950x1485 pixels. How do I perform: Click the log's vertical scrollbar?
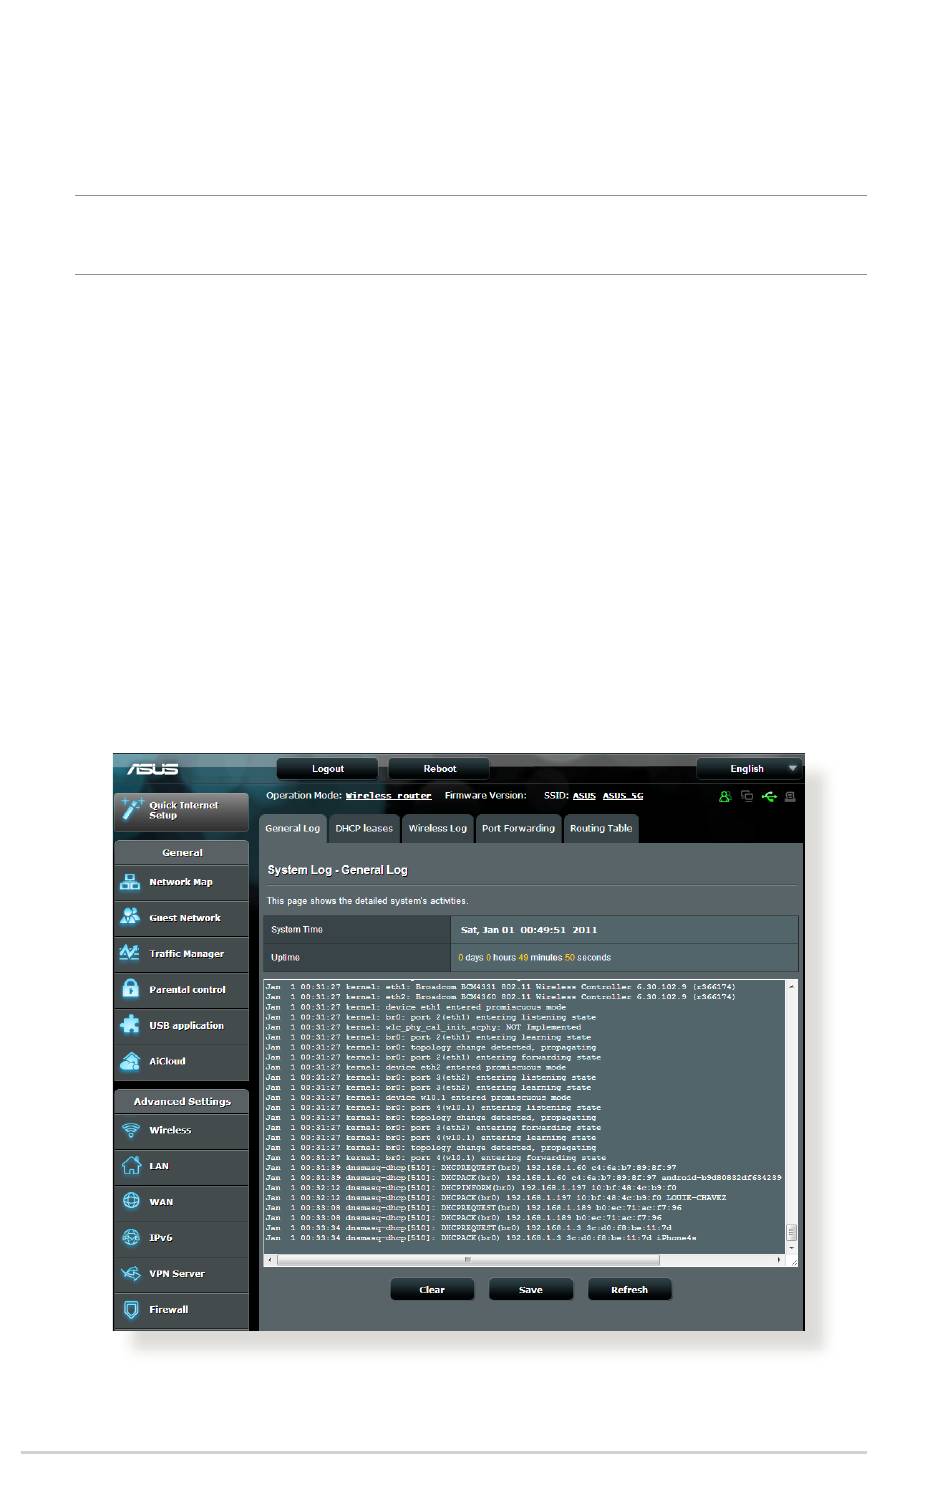792,1117
